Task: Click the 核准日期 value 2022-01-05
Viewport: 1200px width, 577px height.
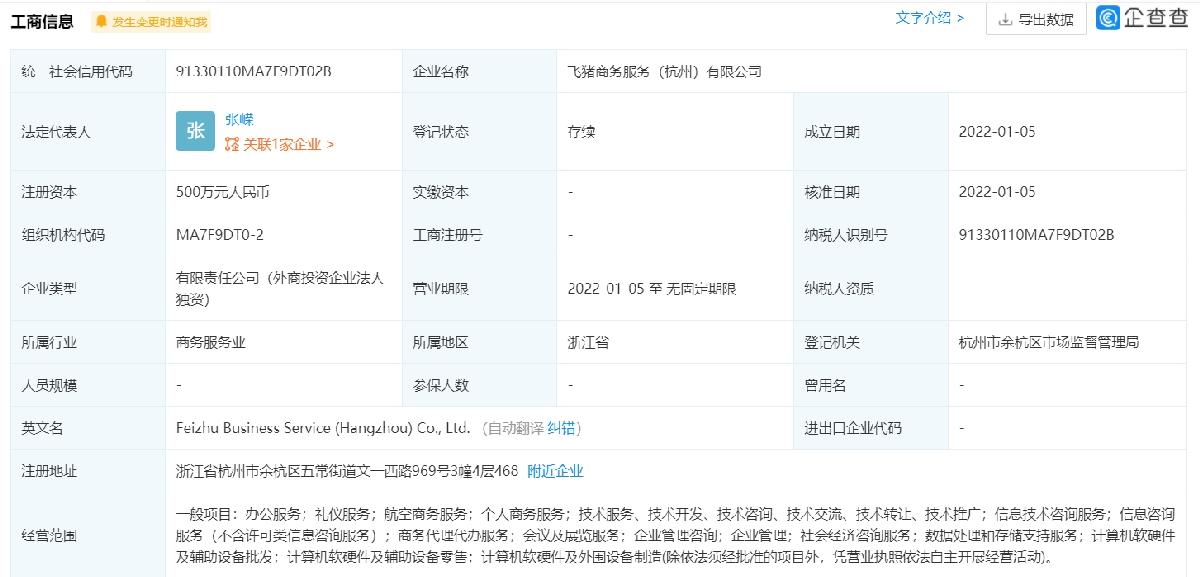Action: tap(997, 192)
